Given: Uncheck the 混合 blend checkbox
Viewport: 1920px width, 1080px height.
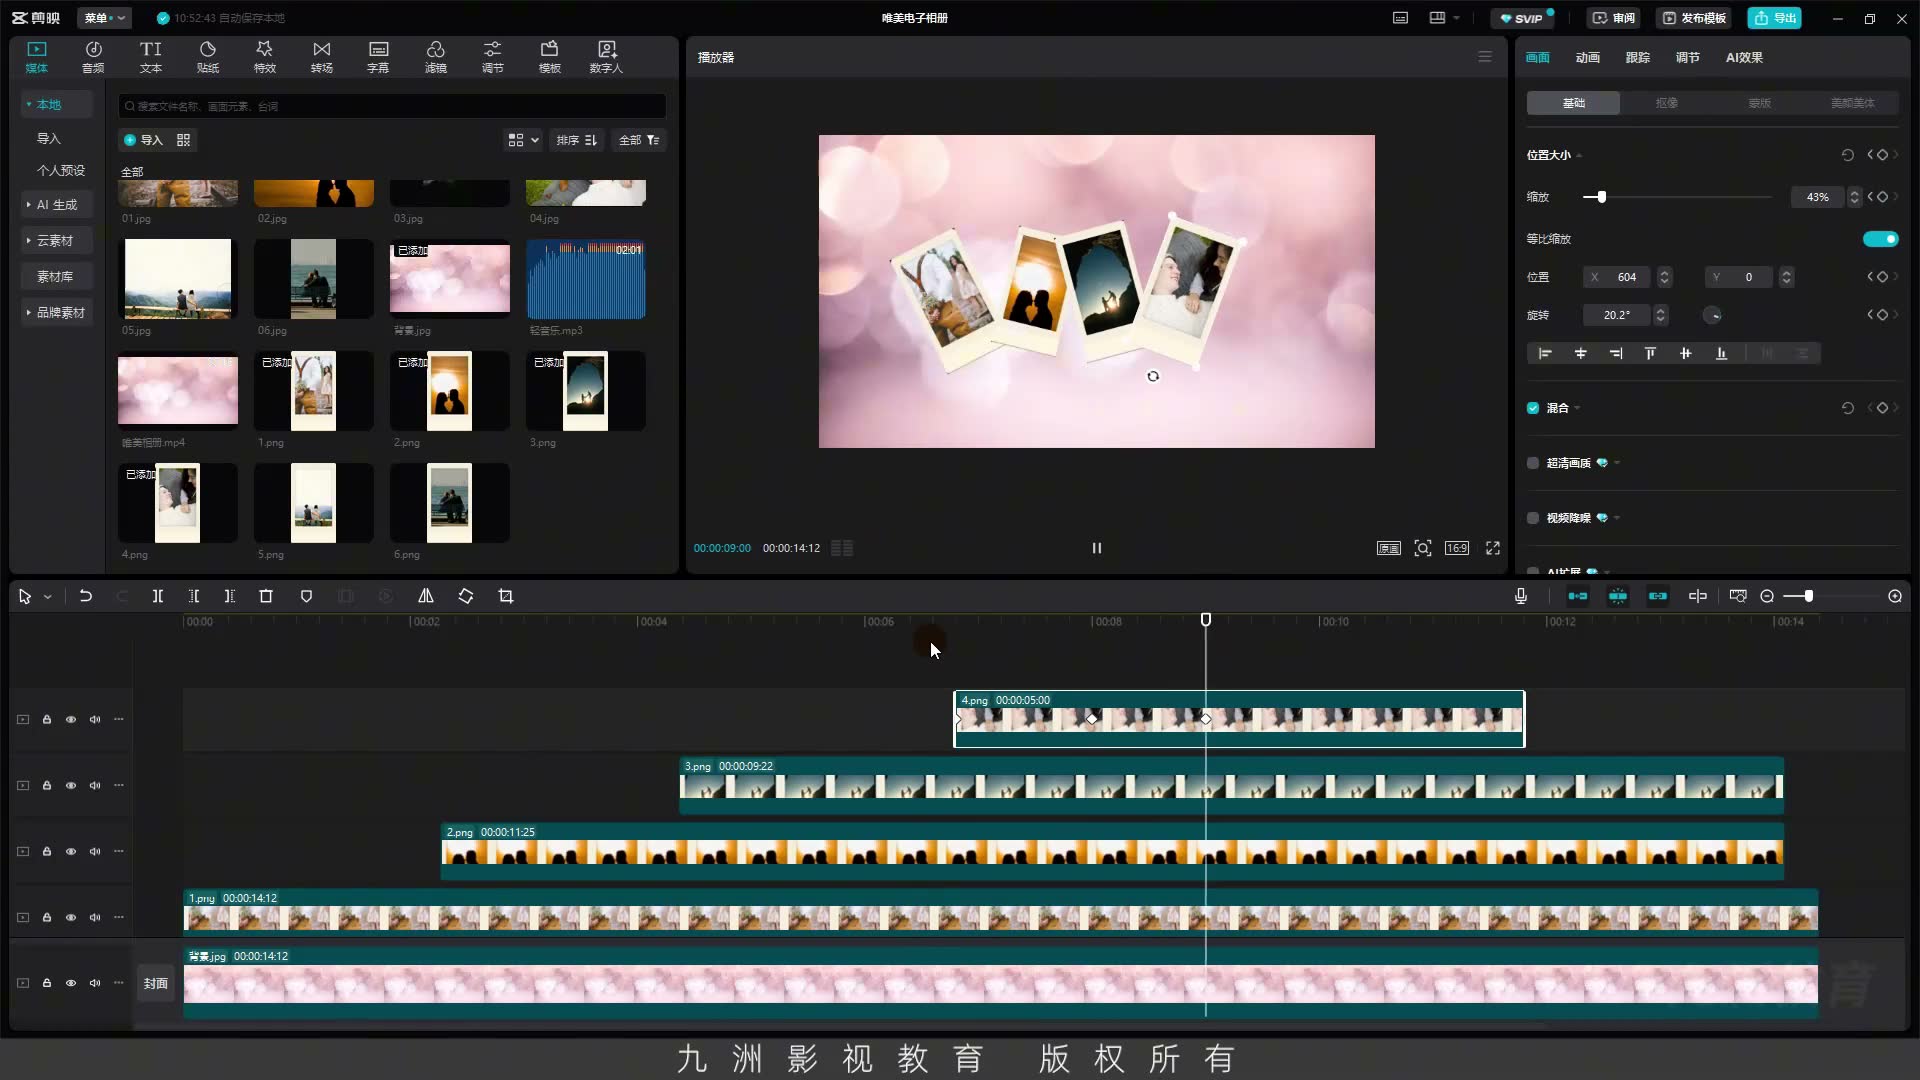Looking at the screenshot, I should (1533, 408).
